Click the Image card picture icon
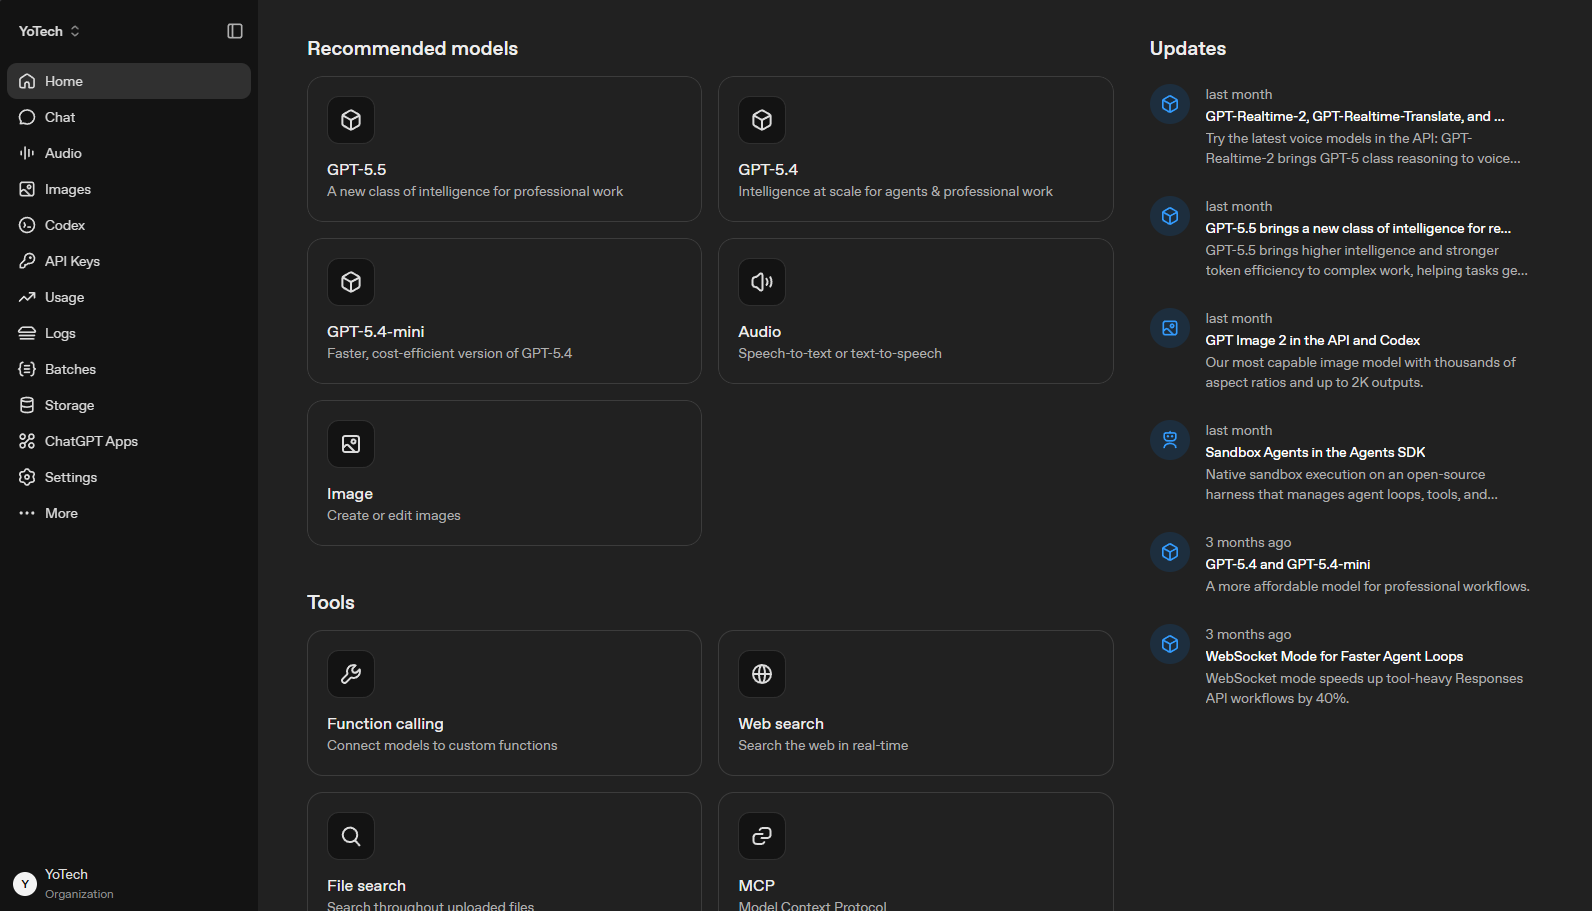1592x911 pixels. tap(351, 444)
